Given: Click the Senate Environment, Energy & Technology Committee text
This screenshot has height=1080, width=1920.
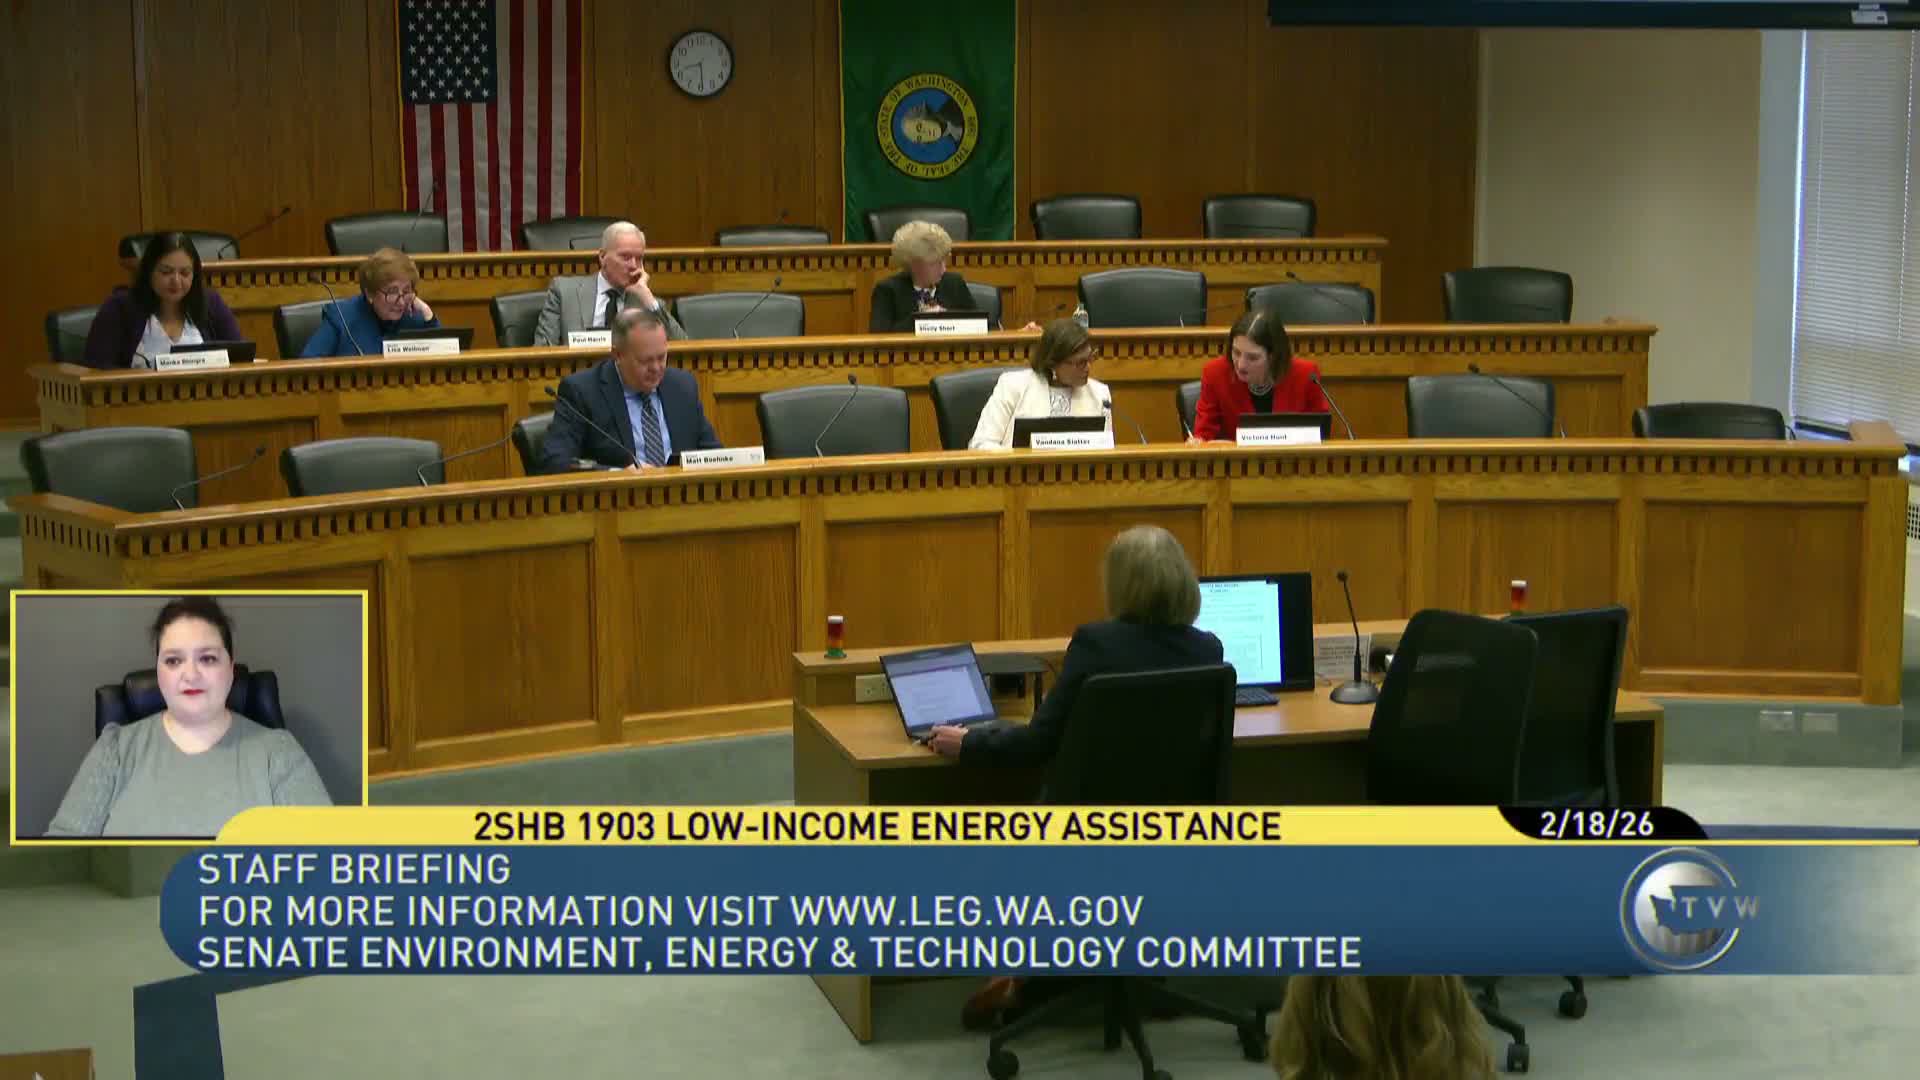Looking at the screenshot, I should [x=779, y=952].
